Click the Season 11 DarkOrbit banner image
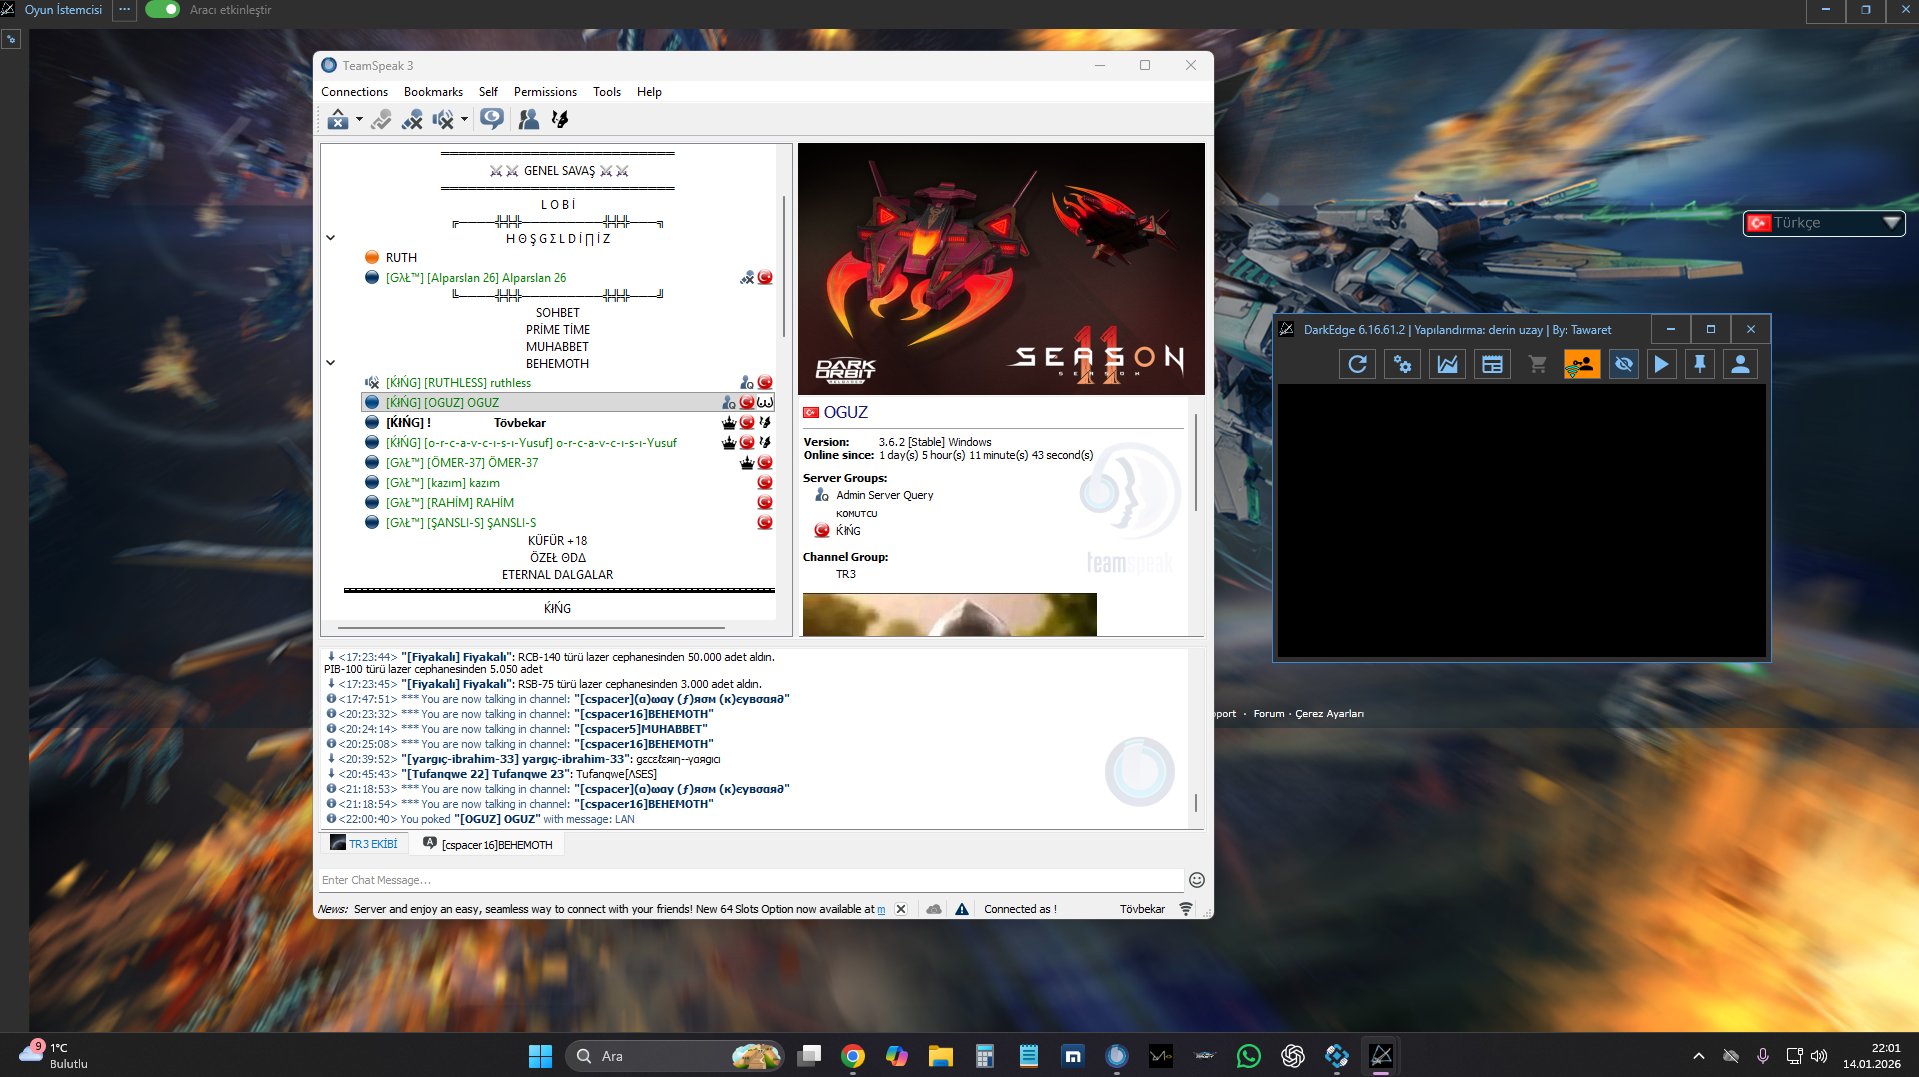Image resolution: width=1919 pixels, height=1077 pixels. (1001, 269)
